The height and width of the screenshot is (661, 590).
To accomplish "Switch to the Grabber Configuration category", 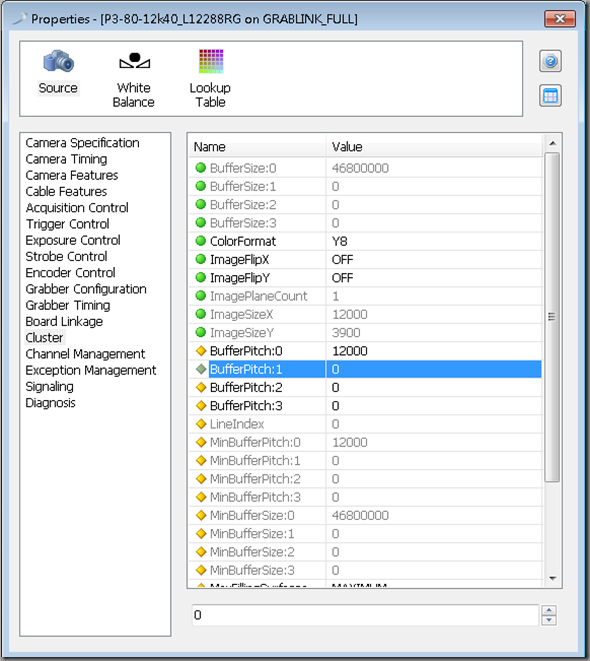I will (86, 289).
